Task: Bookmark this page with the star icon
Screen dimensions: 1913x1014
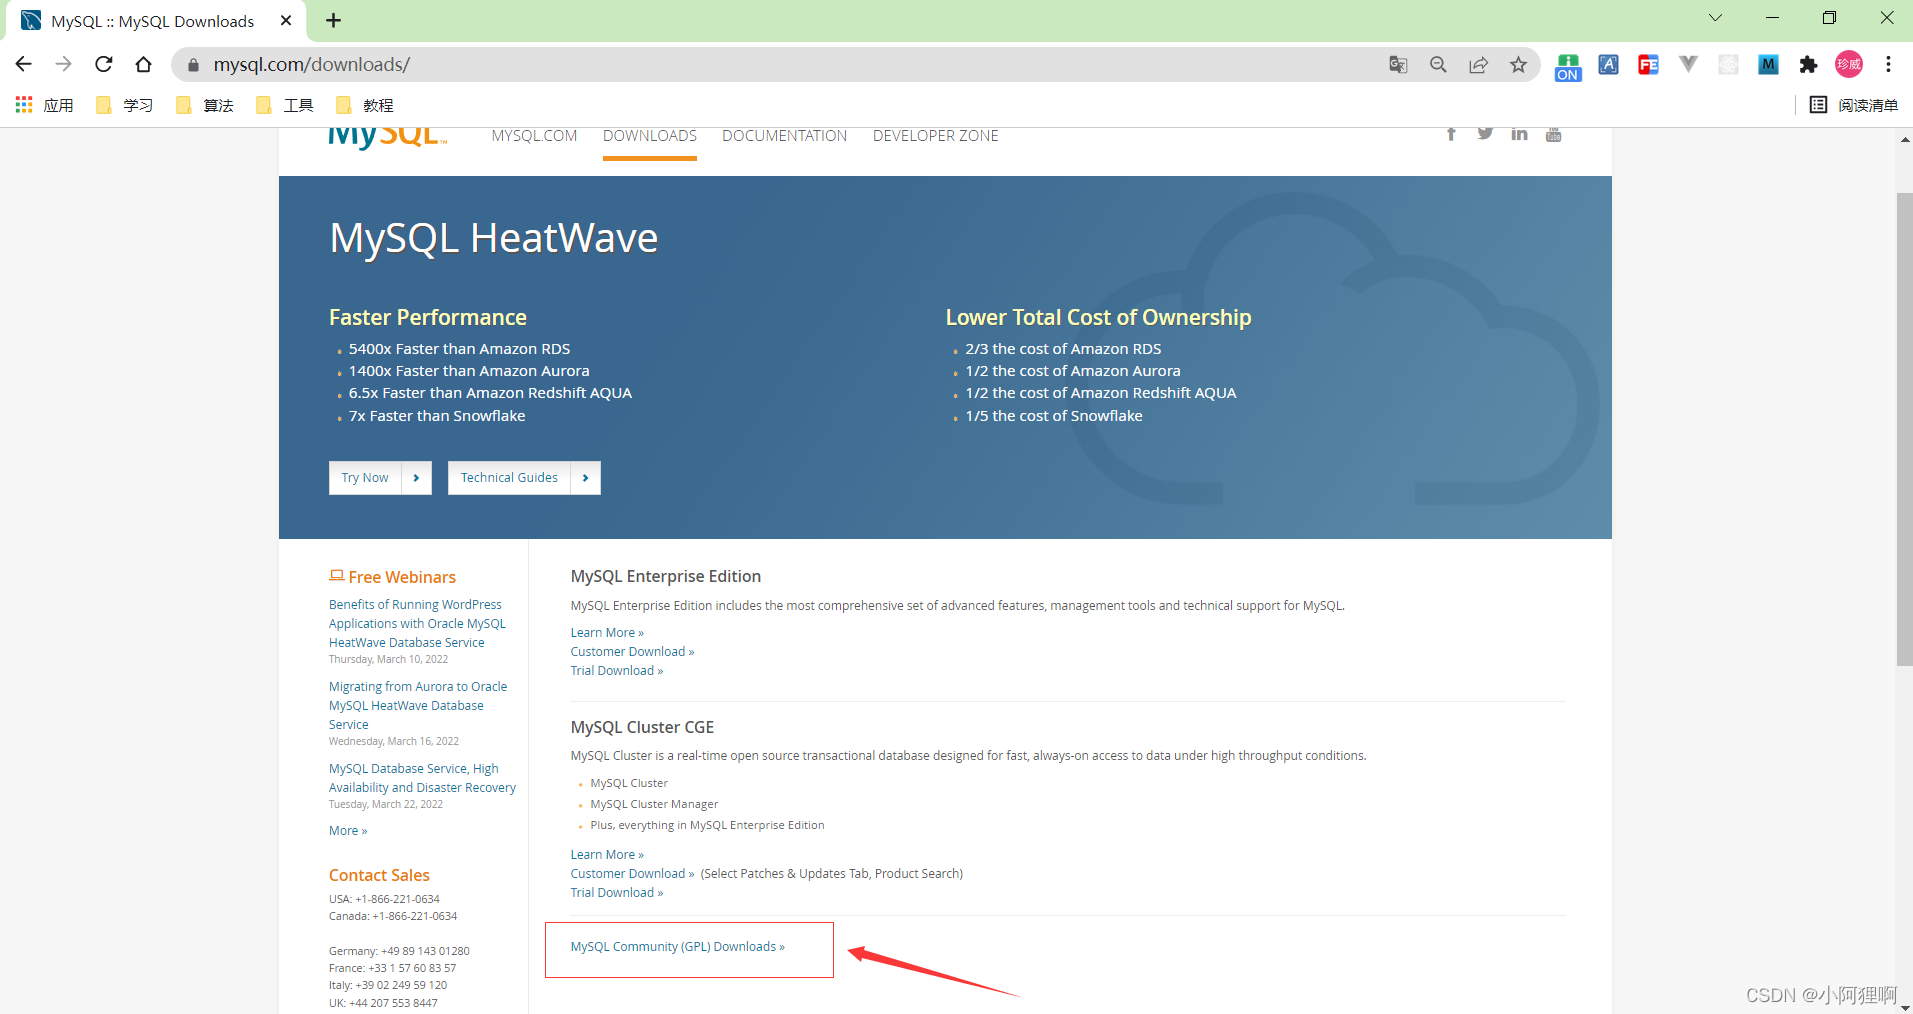Action: [x=1518, y=65]
